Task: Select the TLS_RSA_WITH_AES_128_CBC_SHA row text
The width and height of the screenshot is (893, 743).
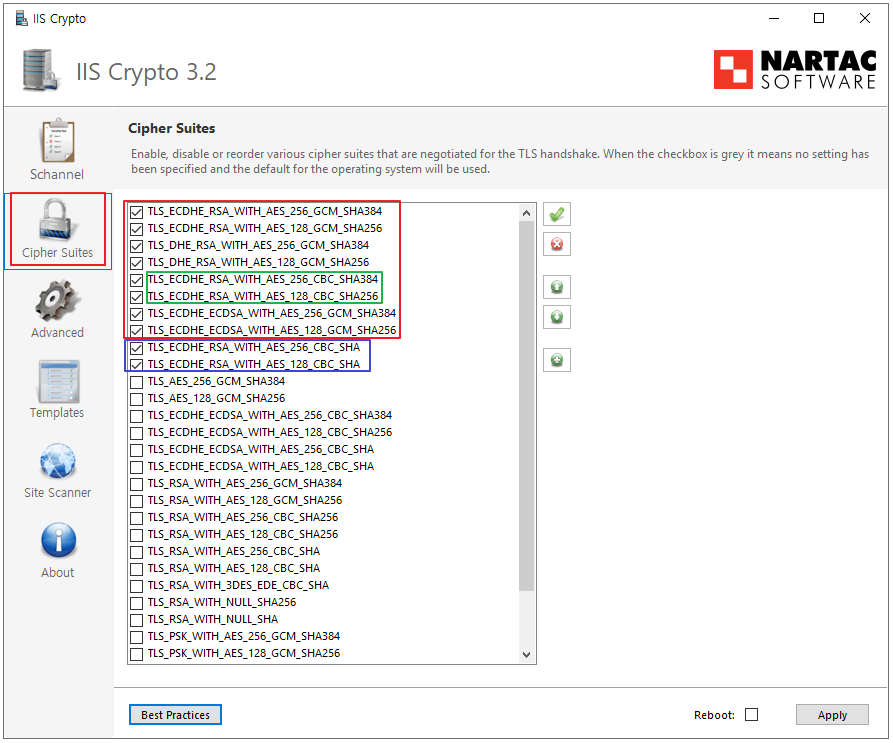Action: coord(234,568)
